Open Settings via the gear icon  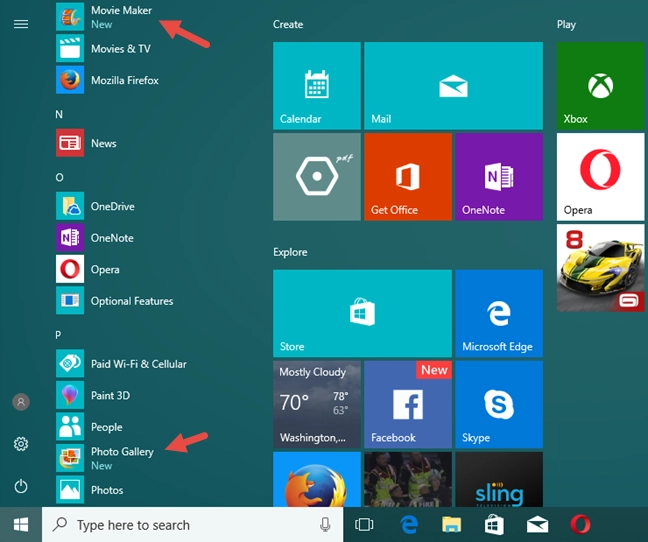[21, 444]
